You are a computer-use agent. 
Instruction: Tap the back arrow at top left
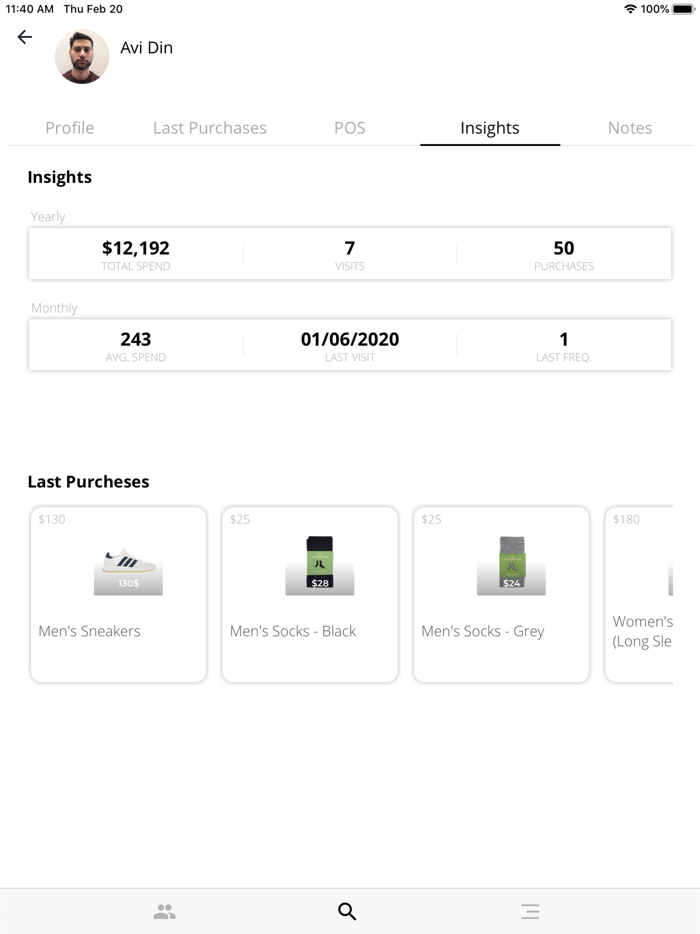[x=24, y=37]
